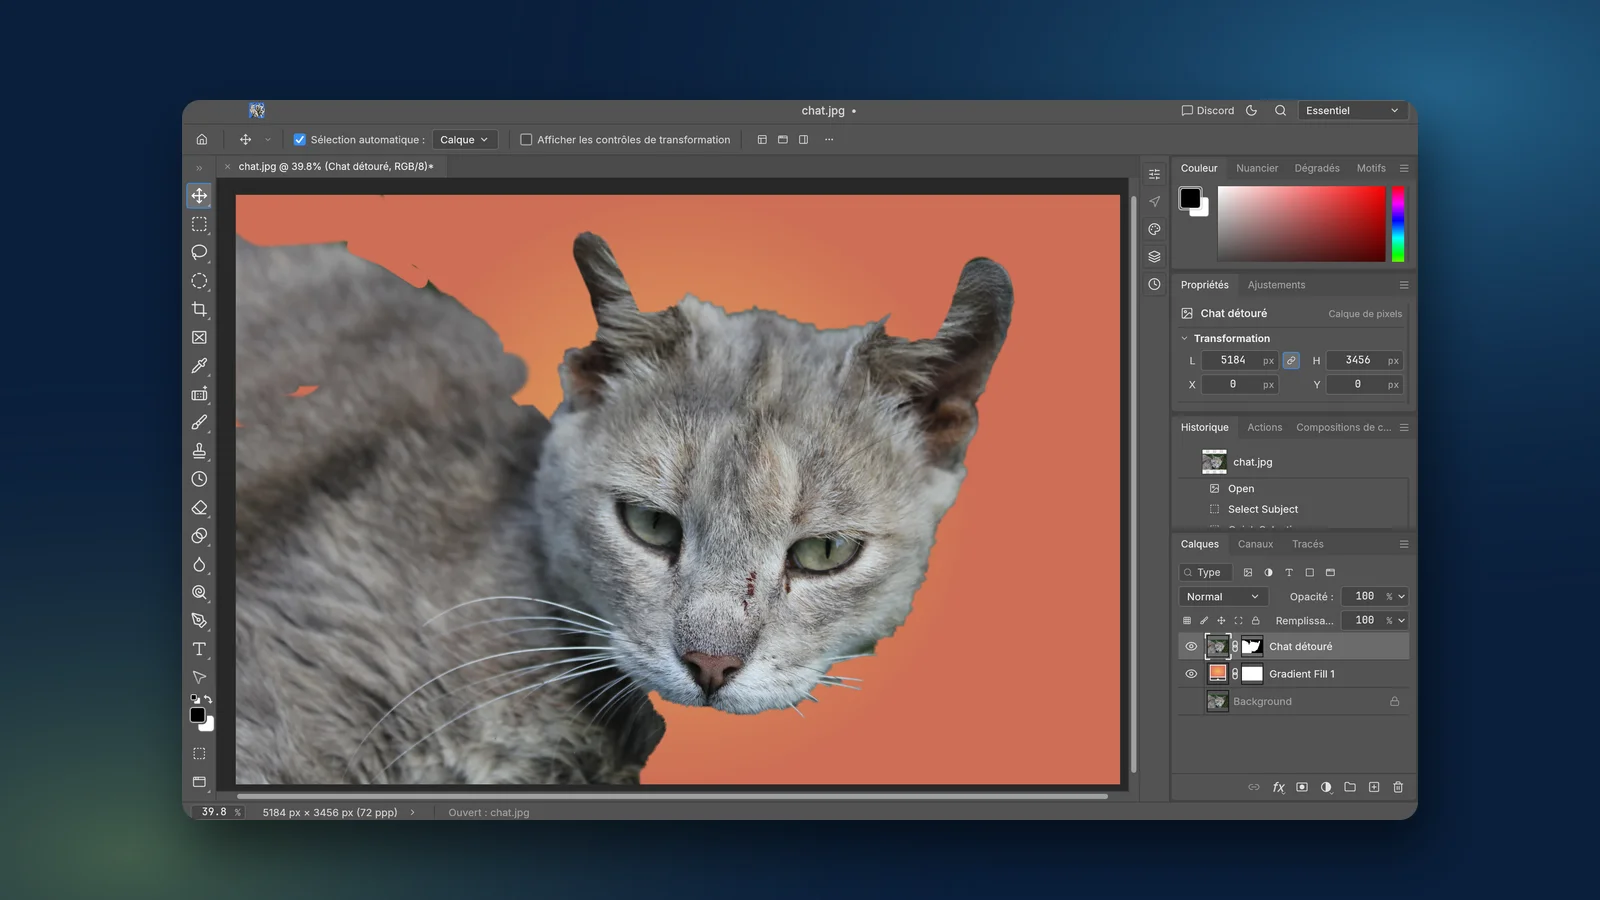The image size is (1600, 900).
Task: Toggle the width-height proportion link
Action: (1291, 361)
